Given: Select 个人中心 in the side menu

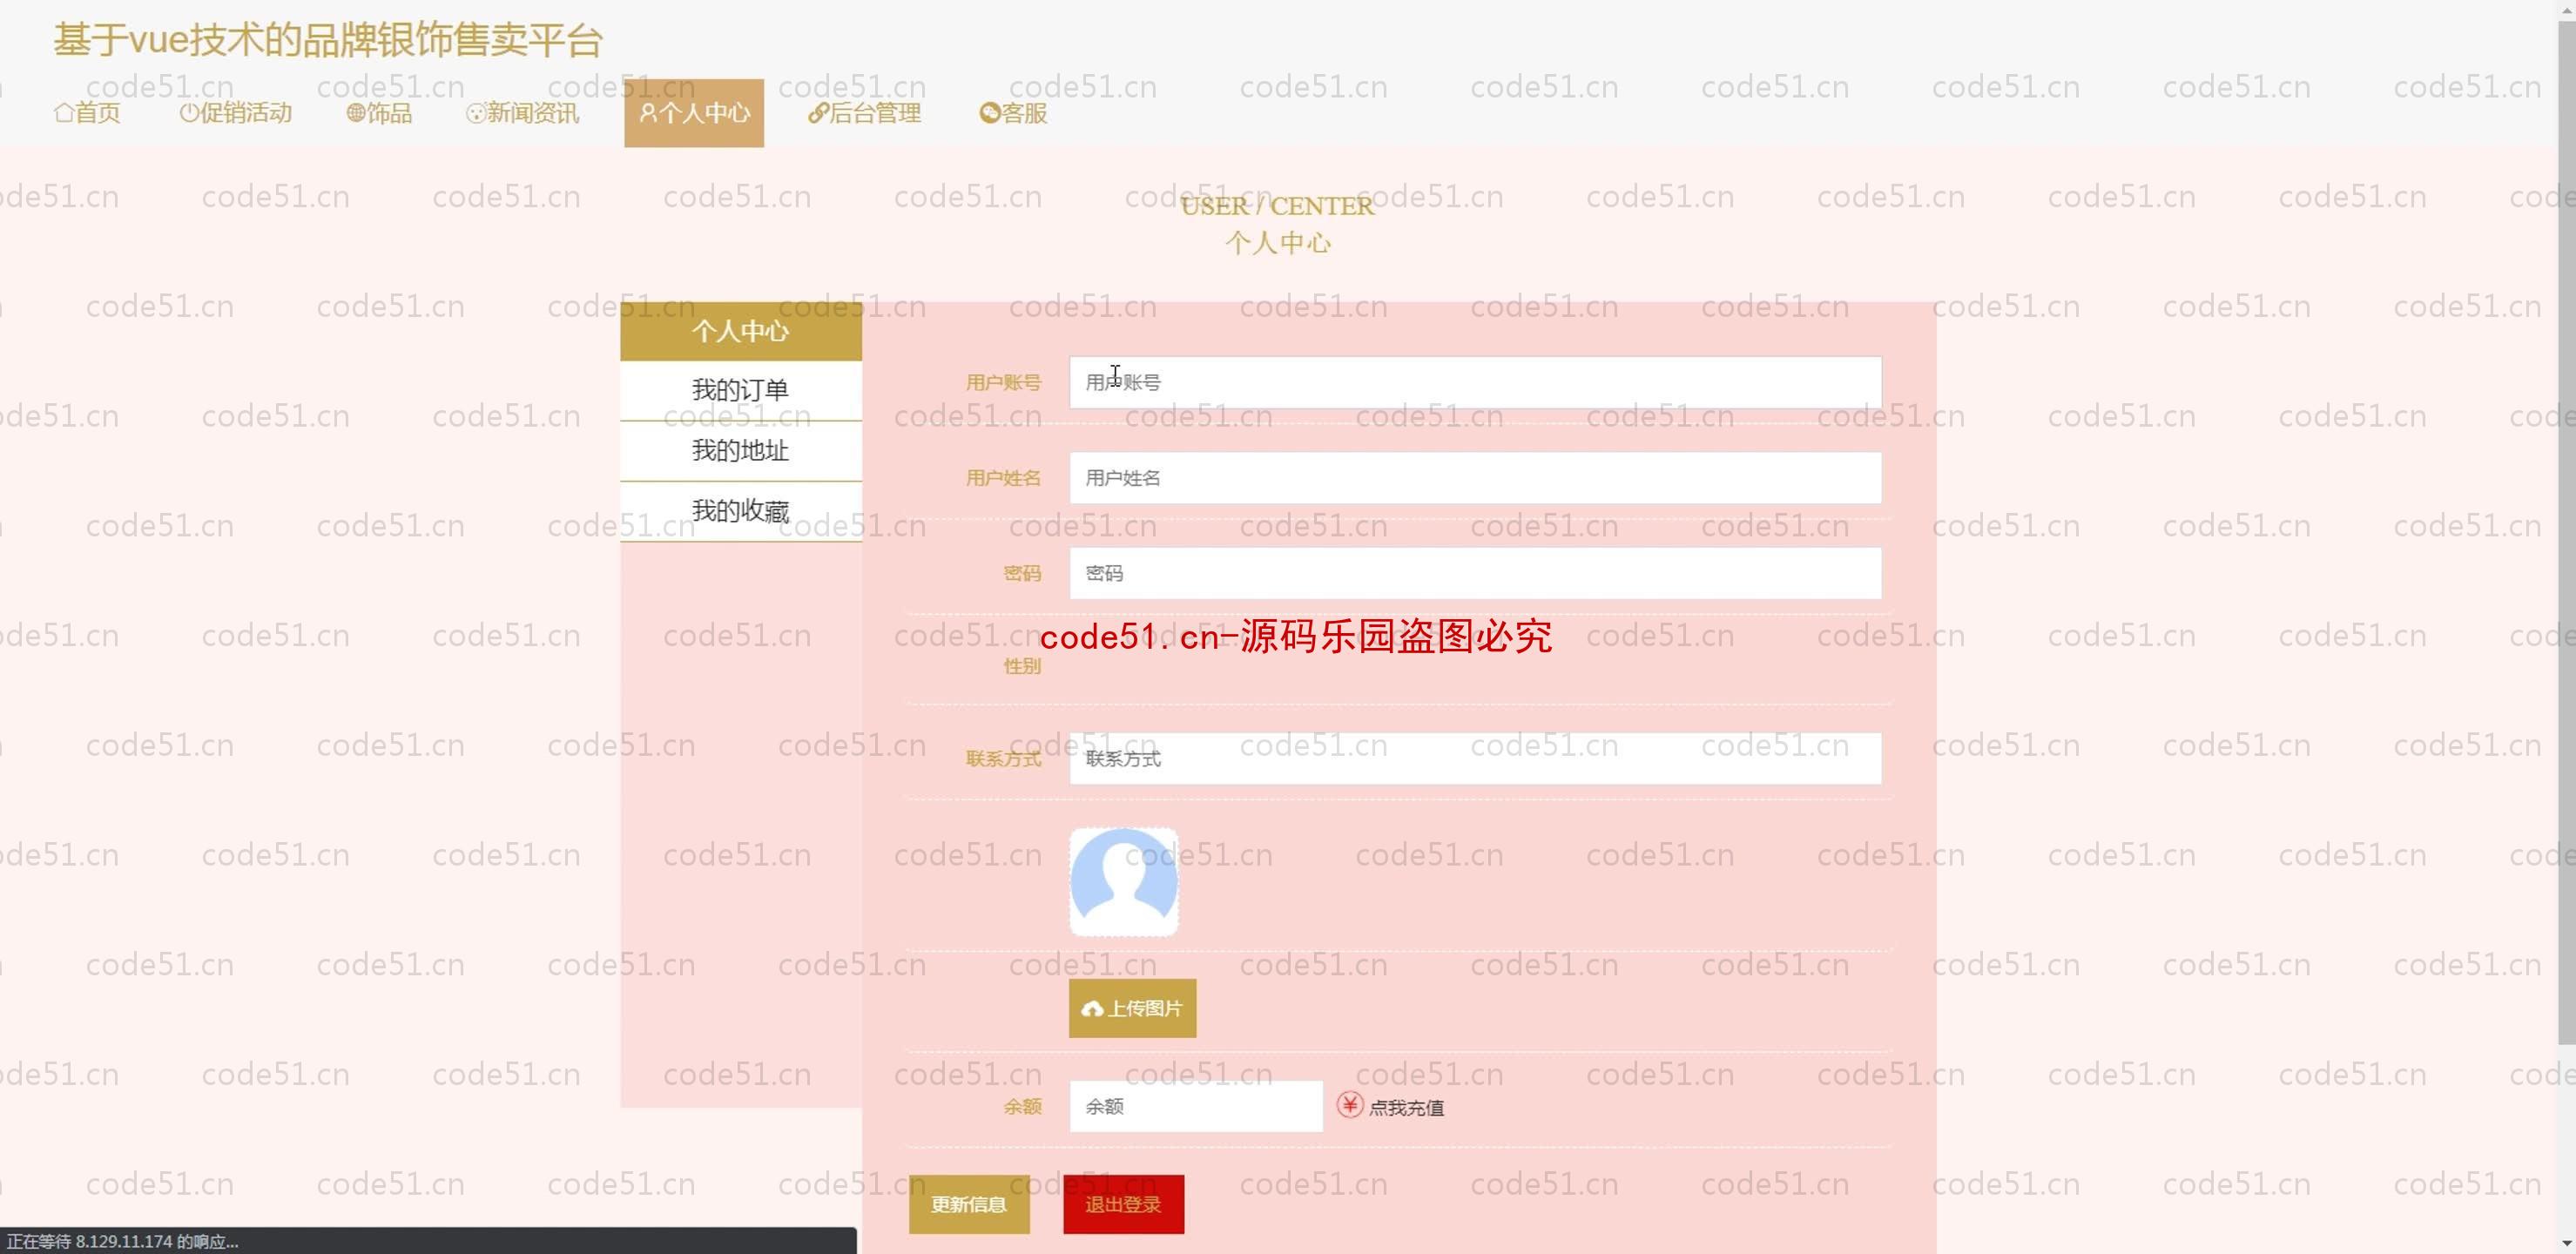Looking at the screenshot, I should 741,331.
